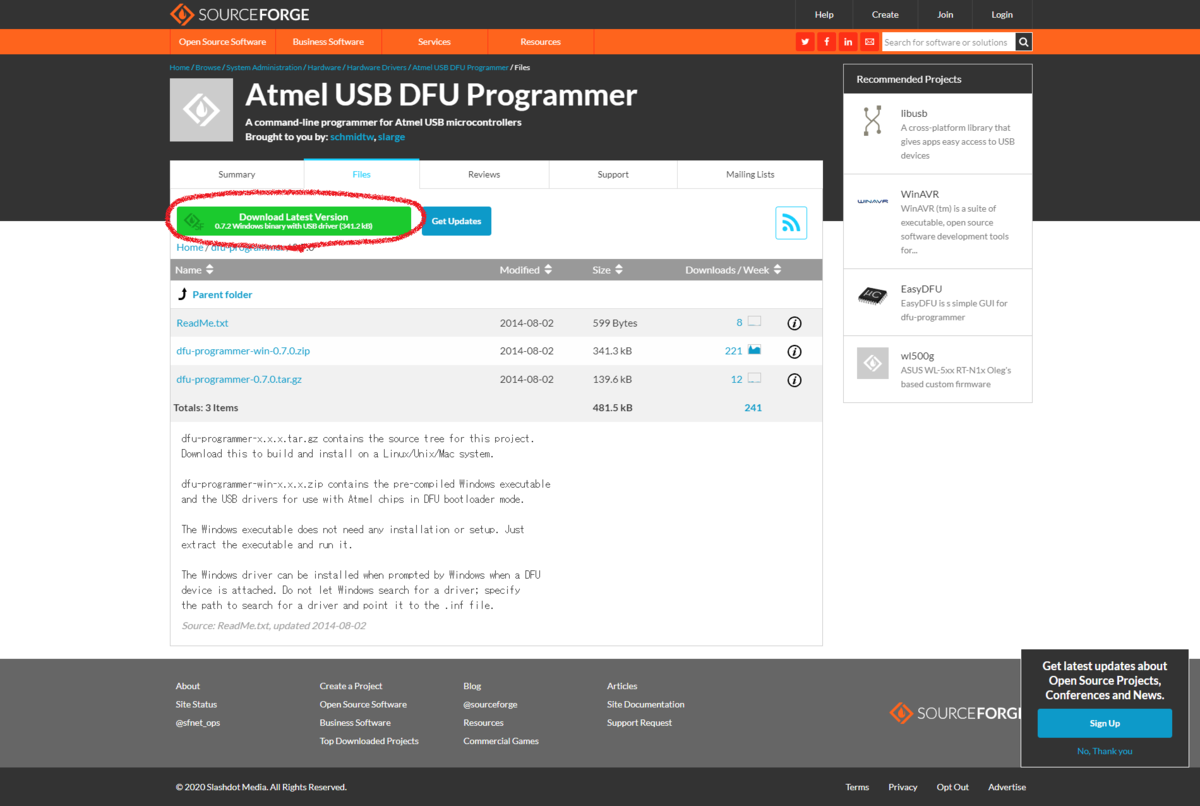This screenshot has height=806, width=1200.
Task: Click the search magnifier button
Action: tap(1023, 41)
